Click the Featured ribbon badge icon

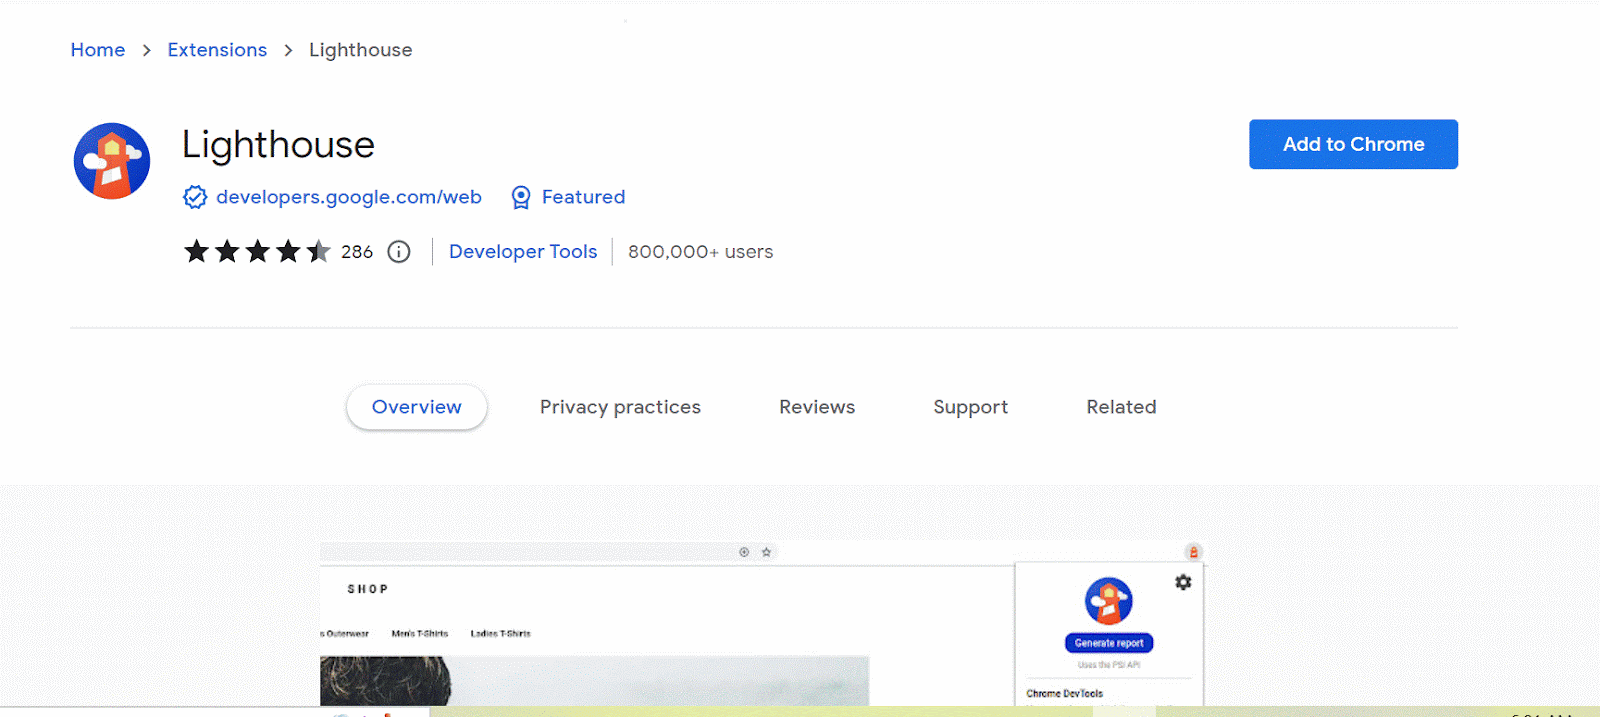pos(521,197)
